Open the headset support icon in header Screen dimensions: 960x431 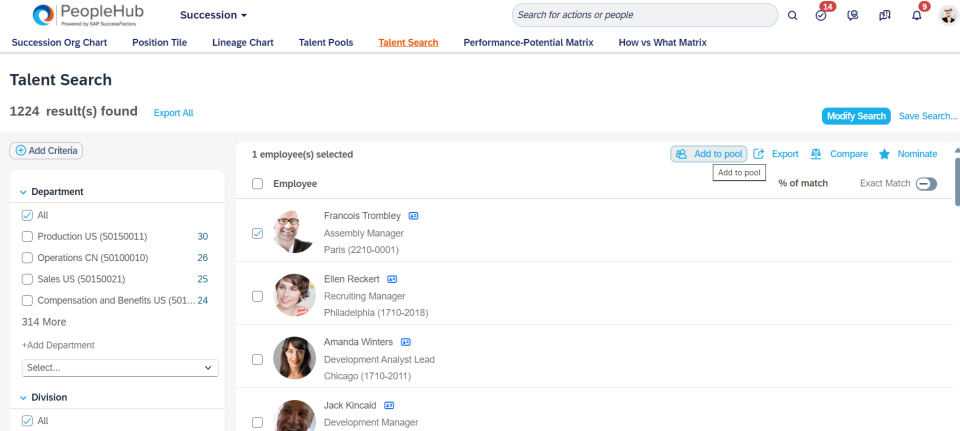click(x=853, y=16)
